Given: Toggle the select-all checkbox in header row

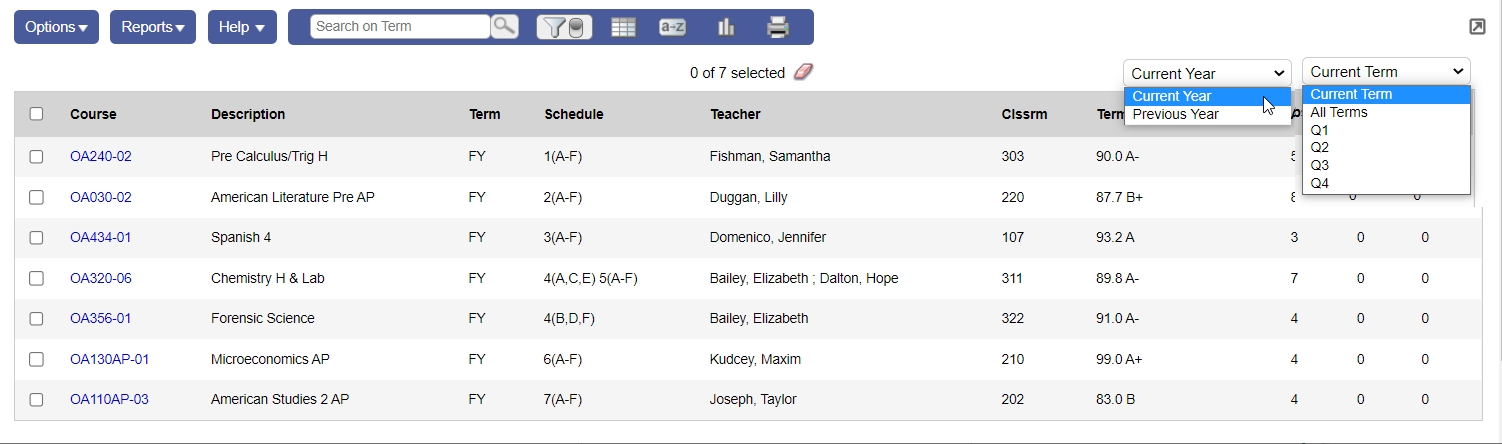Looking at the screenshot, I should point(37,114).
